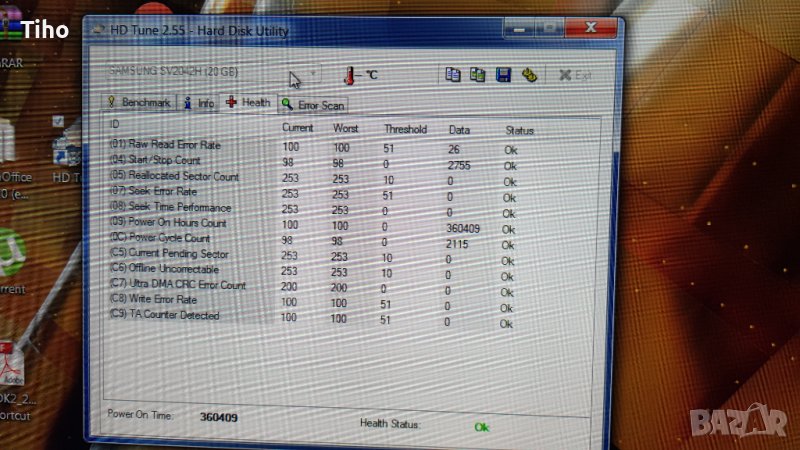
Task: Switch to the Info tab
Action: 200,102
